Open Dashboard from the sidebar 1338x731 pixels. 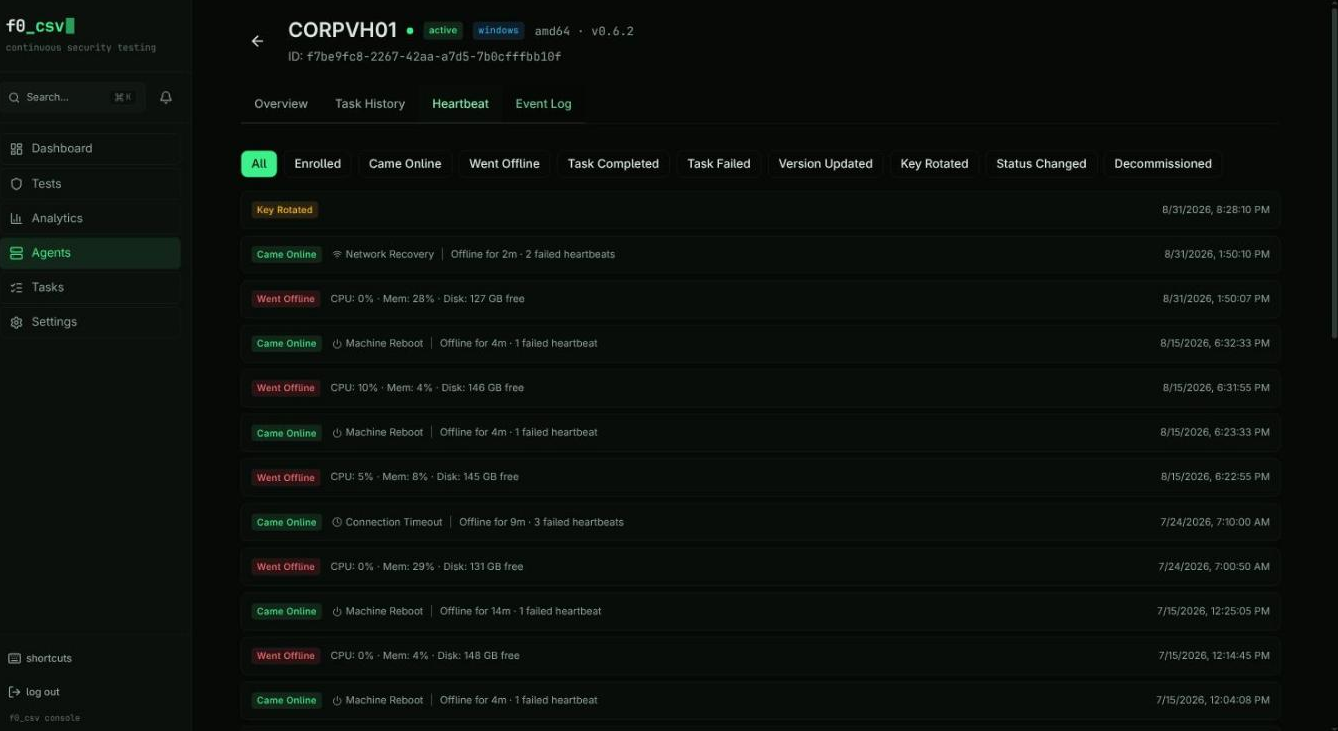tap(91, 149)
